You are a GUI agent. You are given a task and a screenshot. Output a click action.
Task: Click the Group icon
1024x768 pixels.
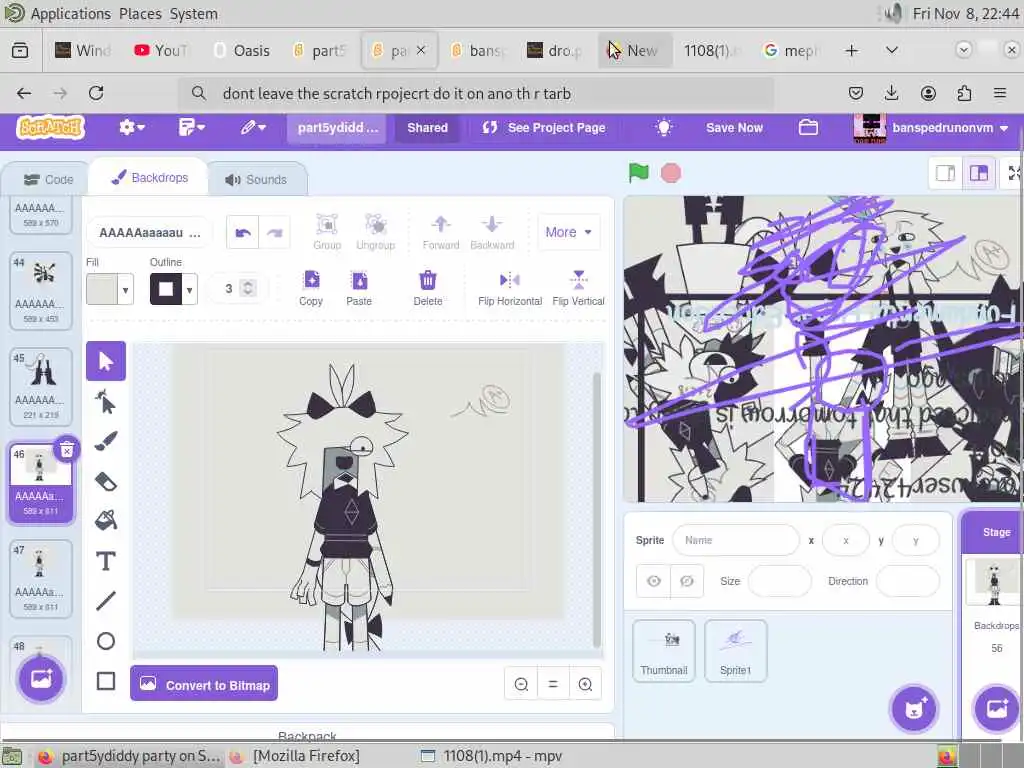pos(327,232)
